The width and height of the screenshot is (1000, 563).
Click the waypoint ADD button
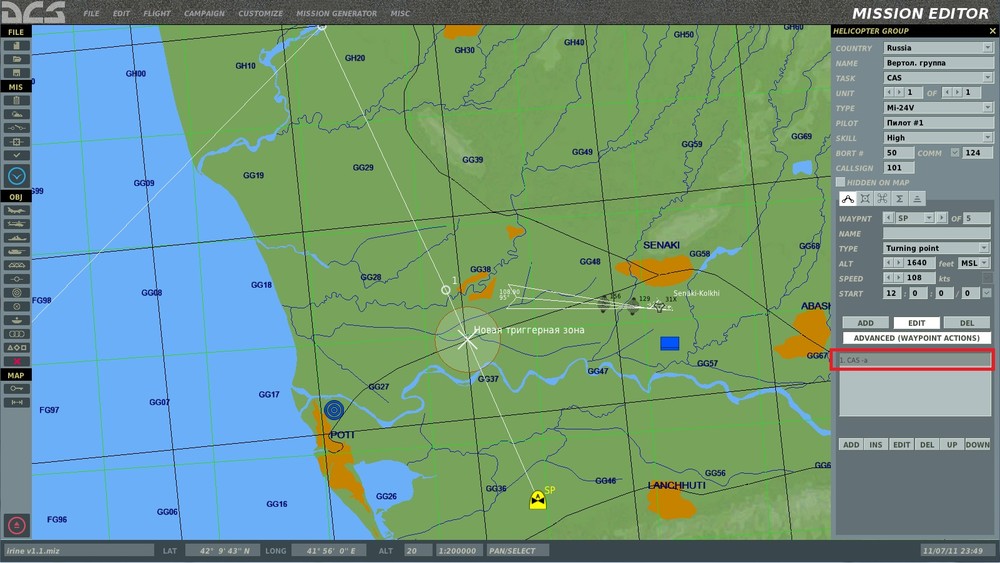tap(865, 323)
